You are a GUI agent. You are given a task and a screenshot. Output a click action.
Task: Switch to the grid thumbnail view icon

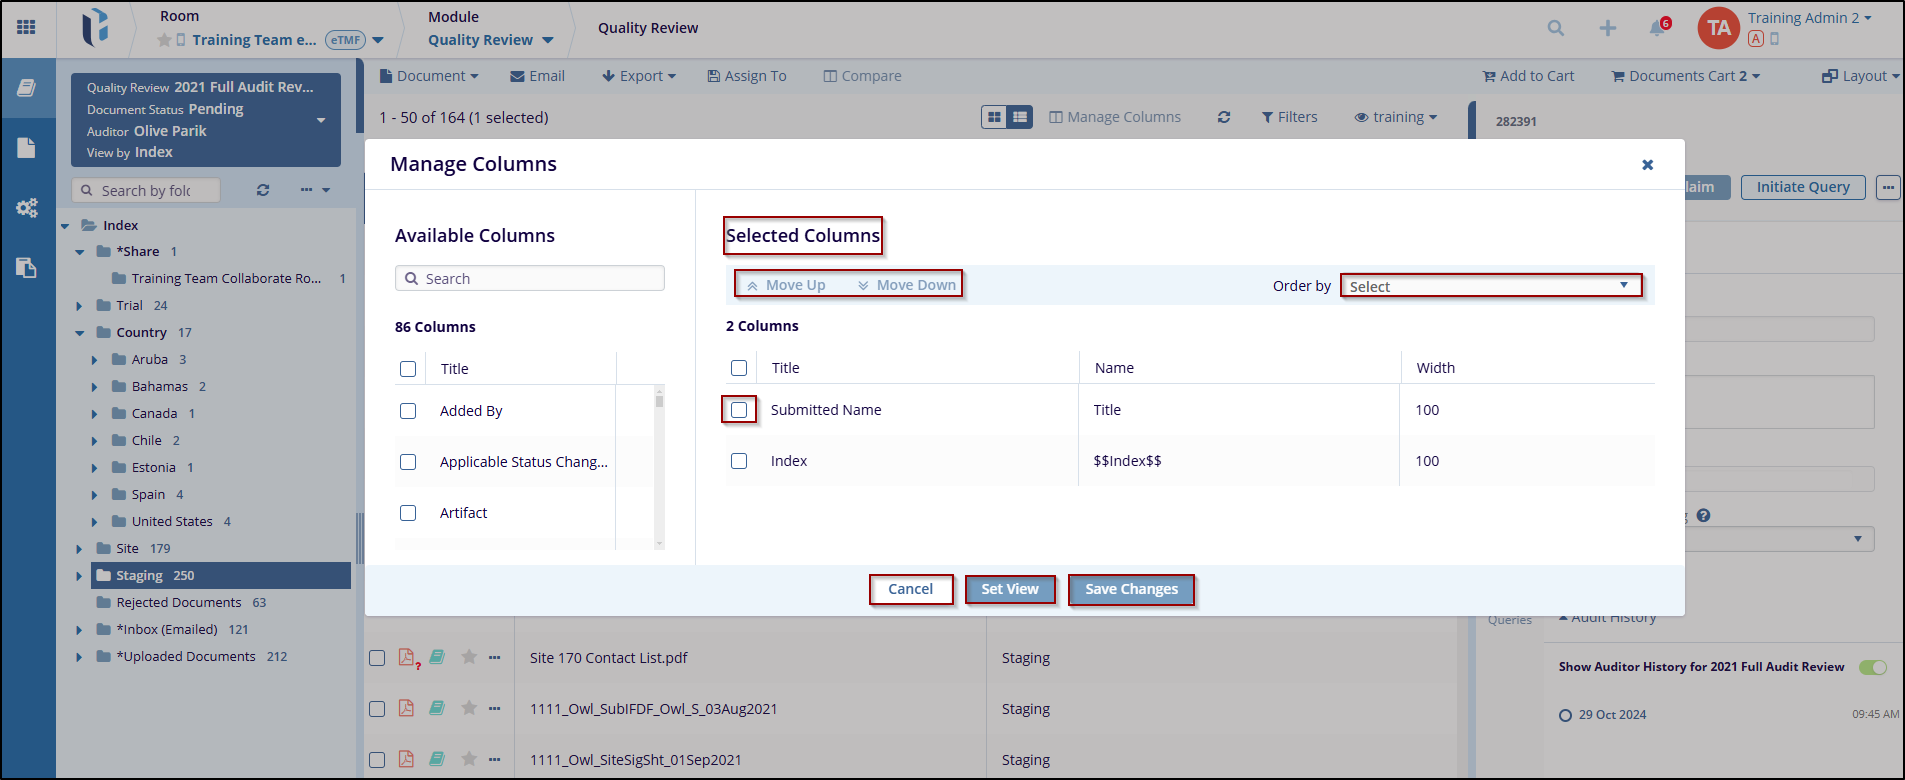click(x=994, y=117)
